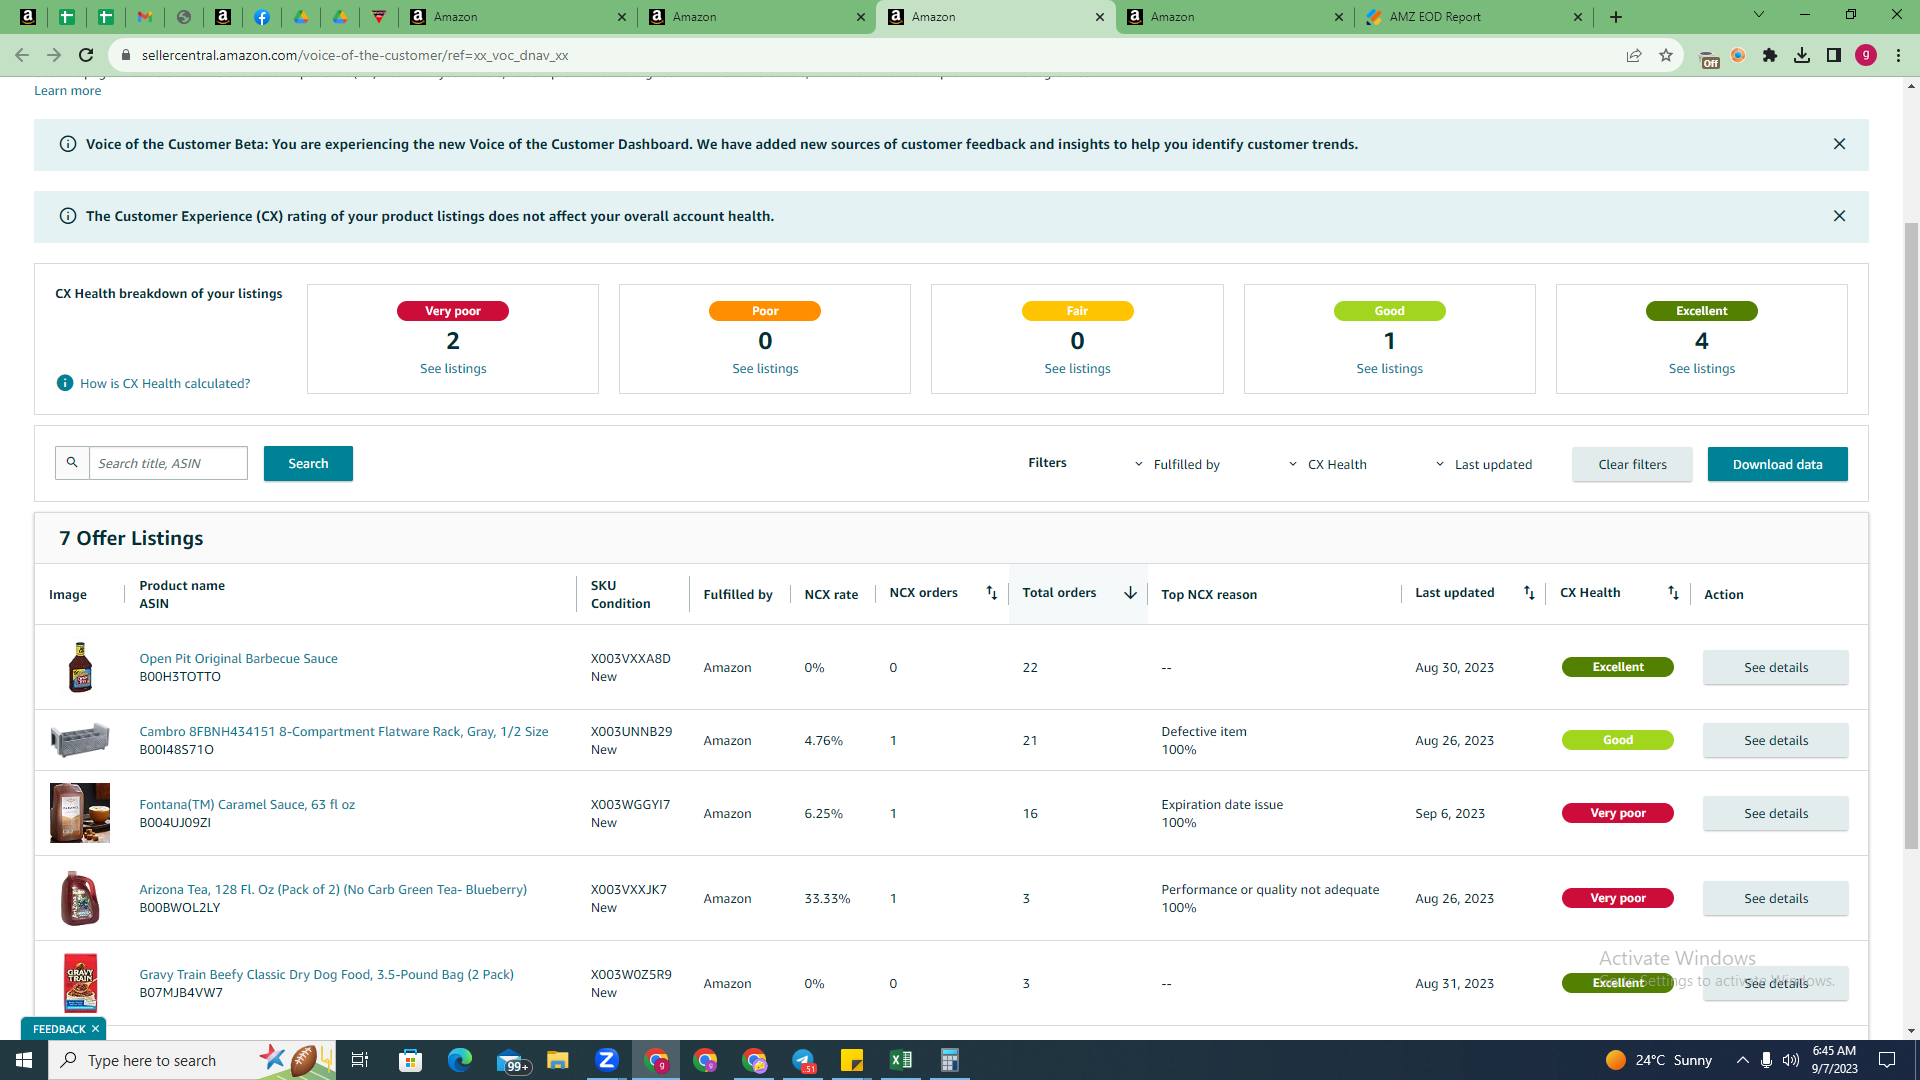Close the AMZ EOD Report tab
1920x1080 pixels.
click(1578, 17)
